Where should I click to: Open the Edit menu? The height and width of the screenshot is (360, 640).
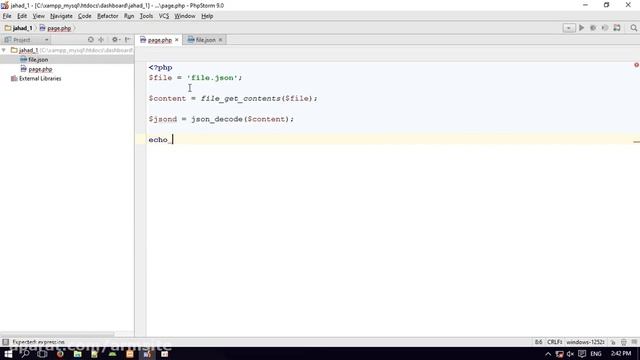pos(22,16)
